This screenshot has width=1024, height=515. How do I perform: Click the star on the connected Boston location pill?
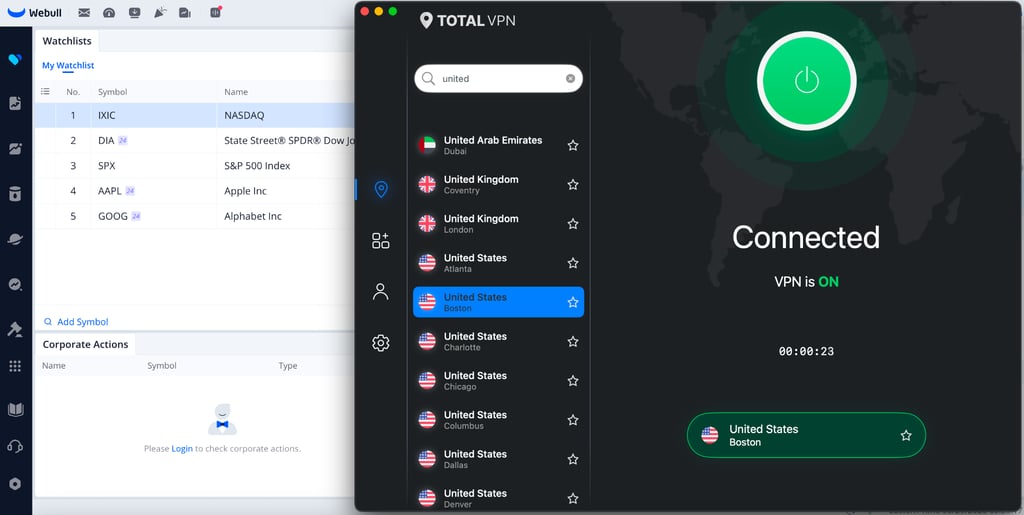pos(906,435)
